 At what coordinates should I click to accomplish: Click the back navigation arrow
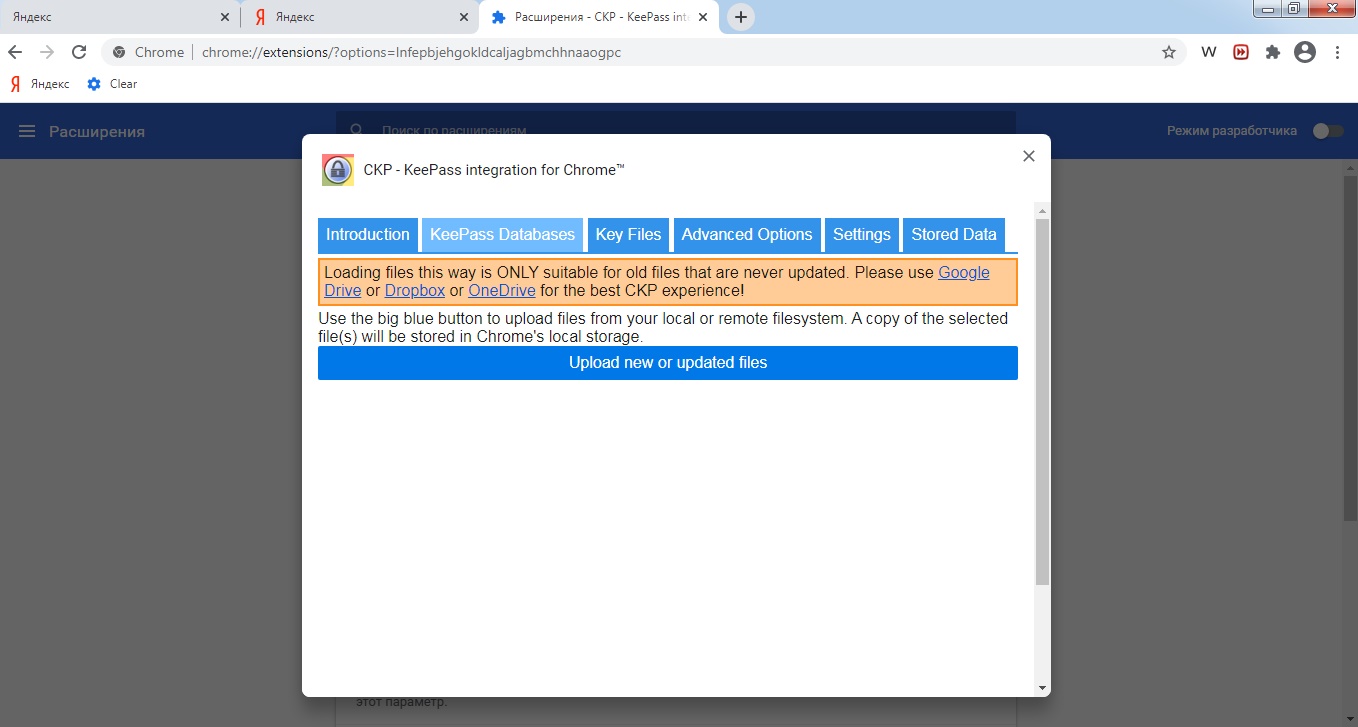click(15, 52)
